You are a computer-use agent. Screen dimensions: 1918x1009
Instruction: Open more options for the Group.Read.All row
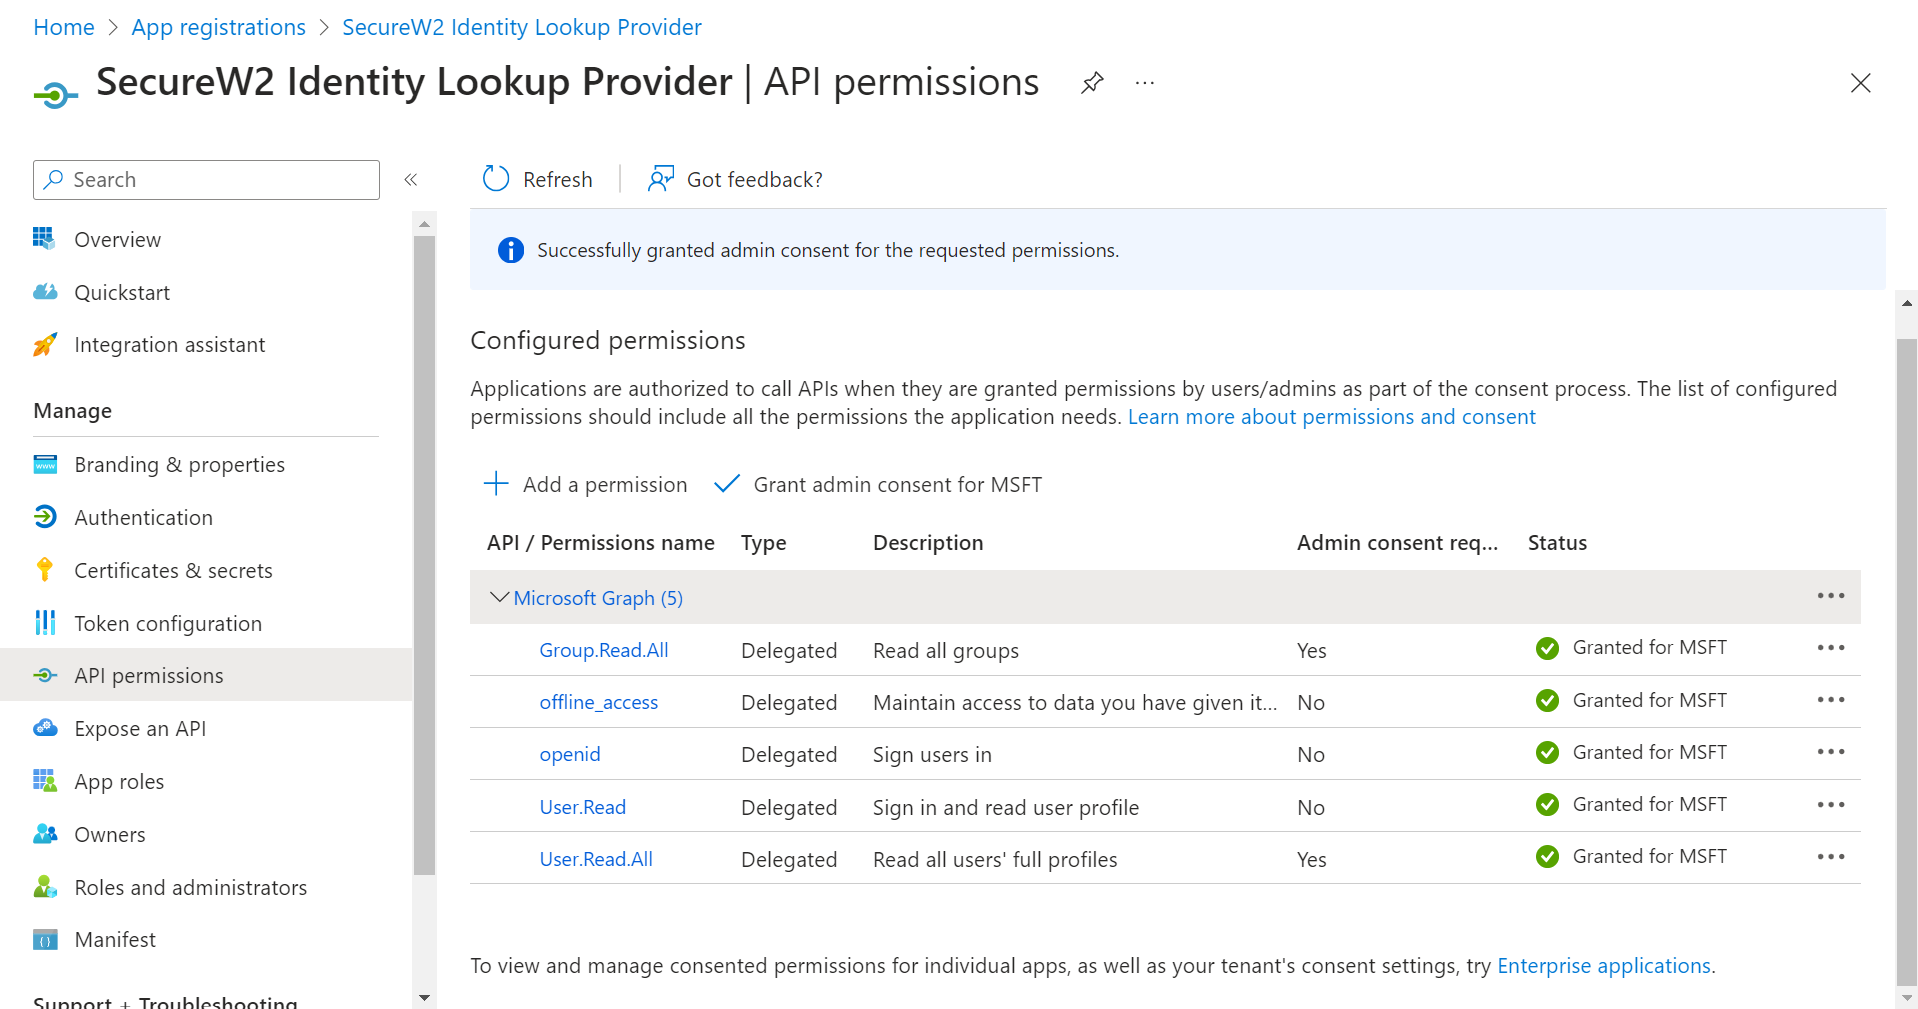coord(1830,648)
